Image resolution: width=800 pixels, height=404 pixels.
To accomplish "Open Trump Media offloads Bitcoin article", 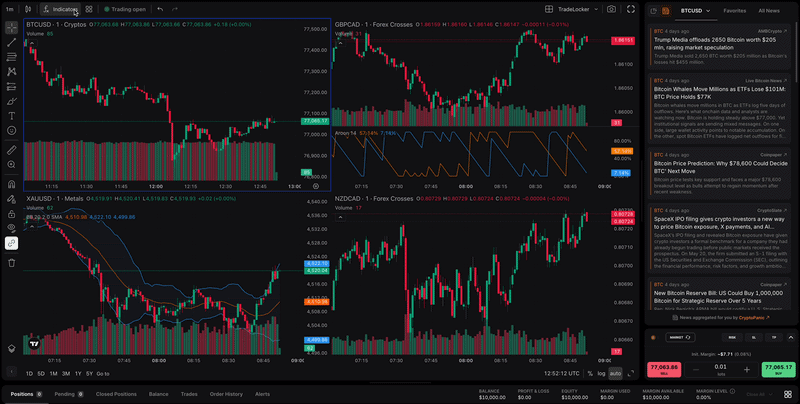I will click(719, 46).
